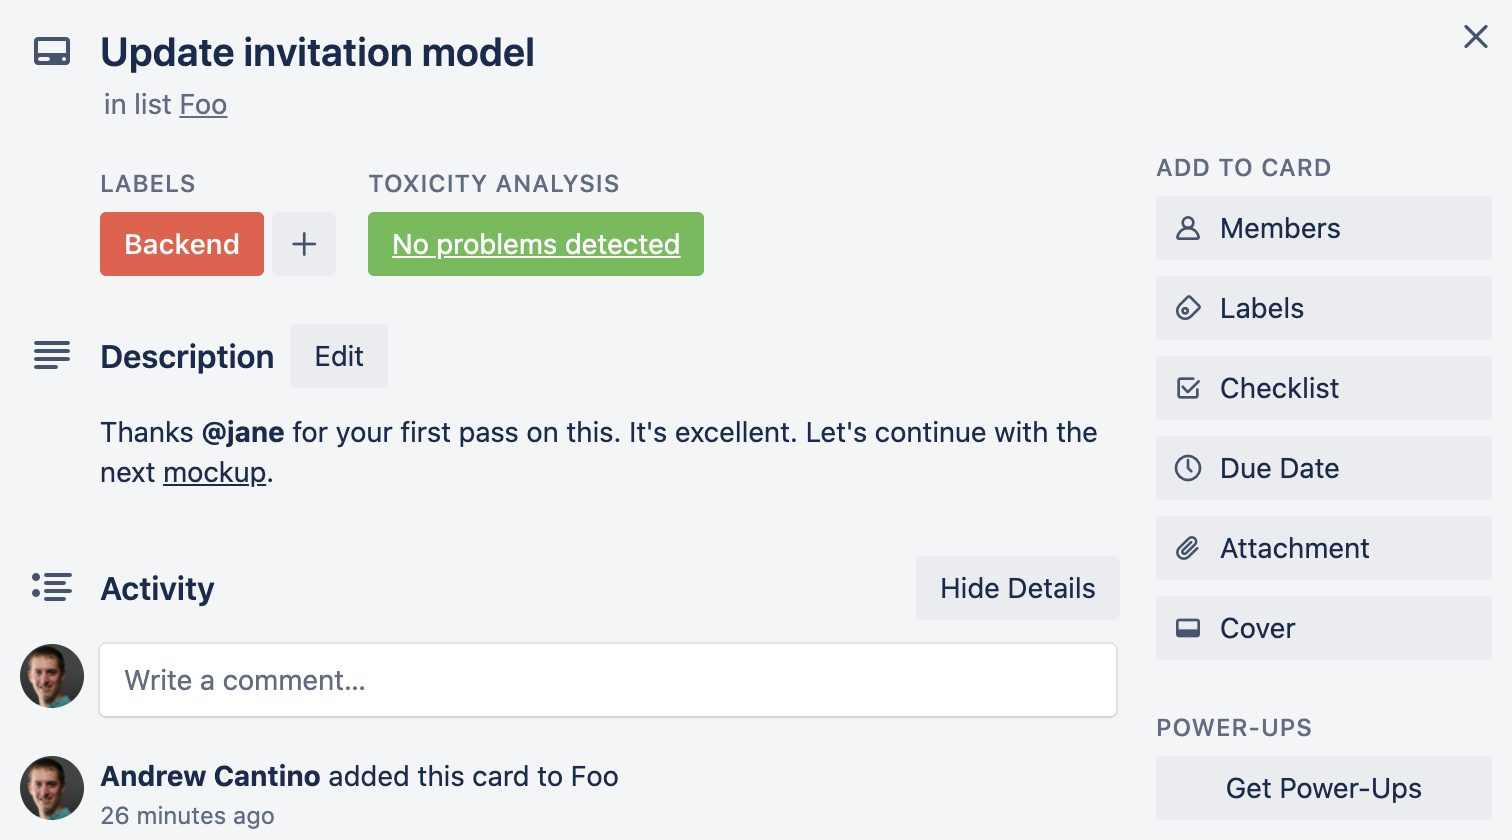Open Members from the sidebar
Screen dimensions: 1512x840
[x=1323, y=228]
